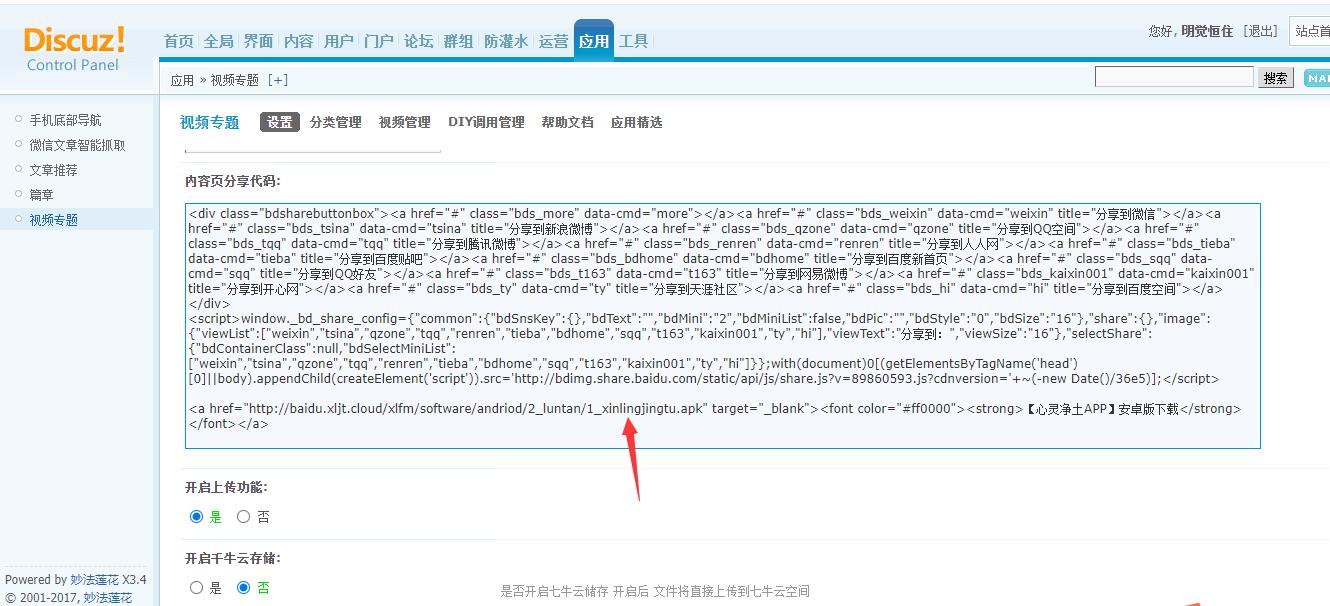Select 否 for 开启千牛云存储
Viewport: 1330px width, 606px height.
point(244,588)
